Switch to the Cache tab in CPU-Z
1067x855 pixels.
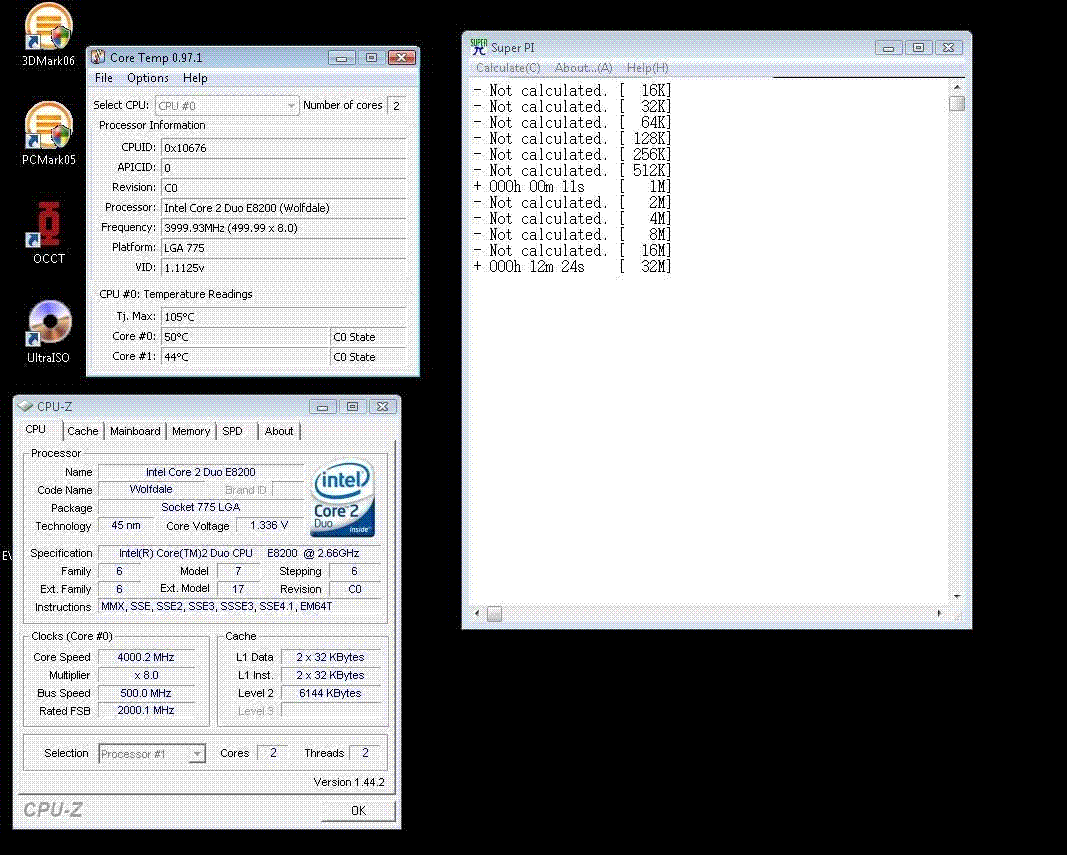click(82, 431)
